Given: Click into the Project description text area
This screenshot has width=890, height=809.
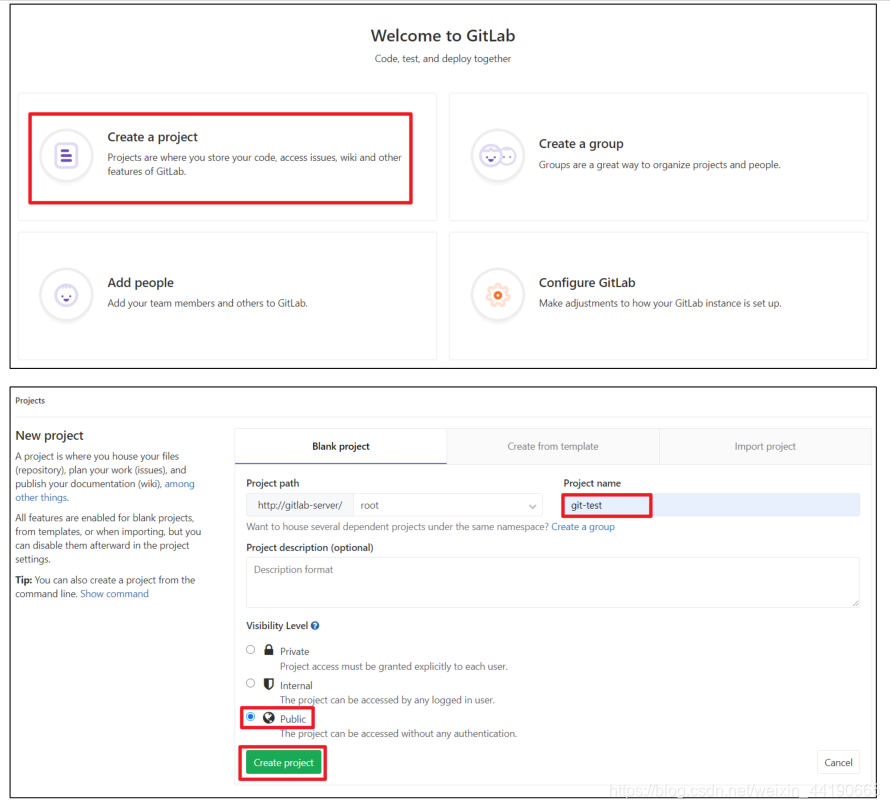Looking at the screenshot, I should 553,582.
